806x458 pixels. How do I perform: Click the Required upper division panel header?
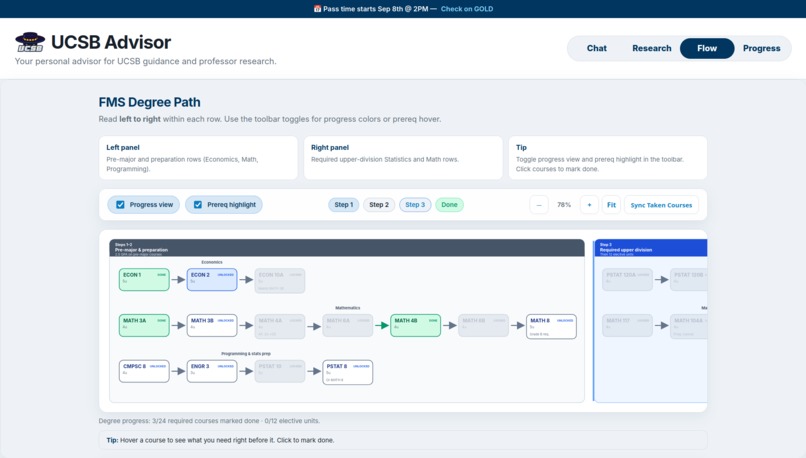pyautogui.click(x=651, y=248)
